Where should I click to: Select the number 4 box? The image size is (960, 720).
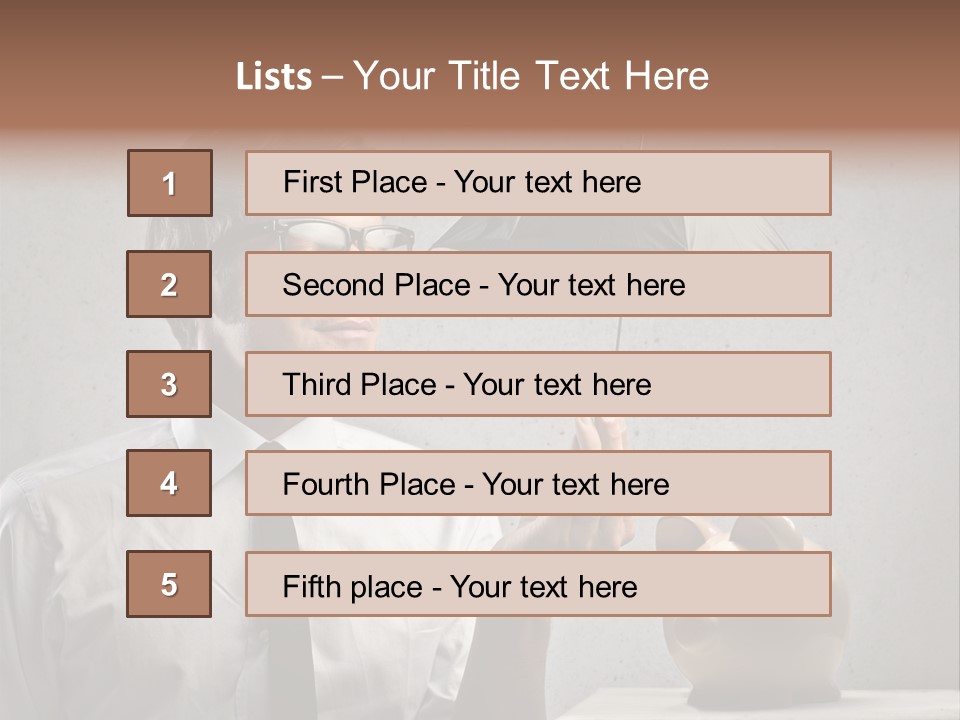[169, 483]
